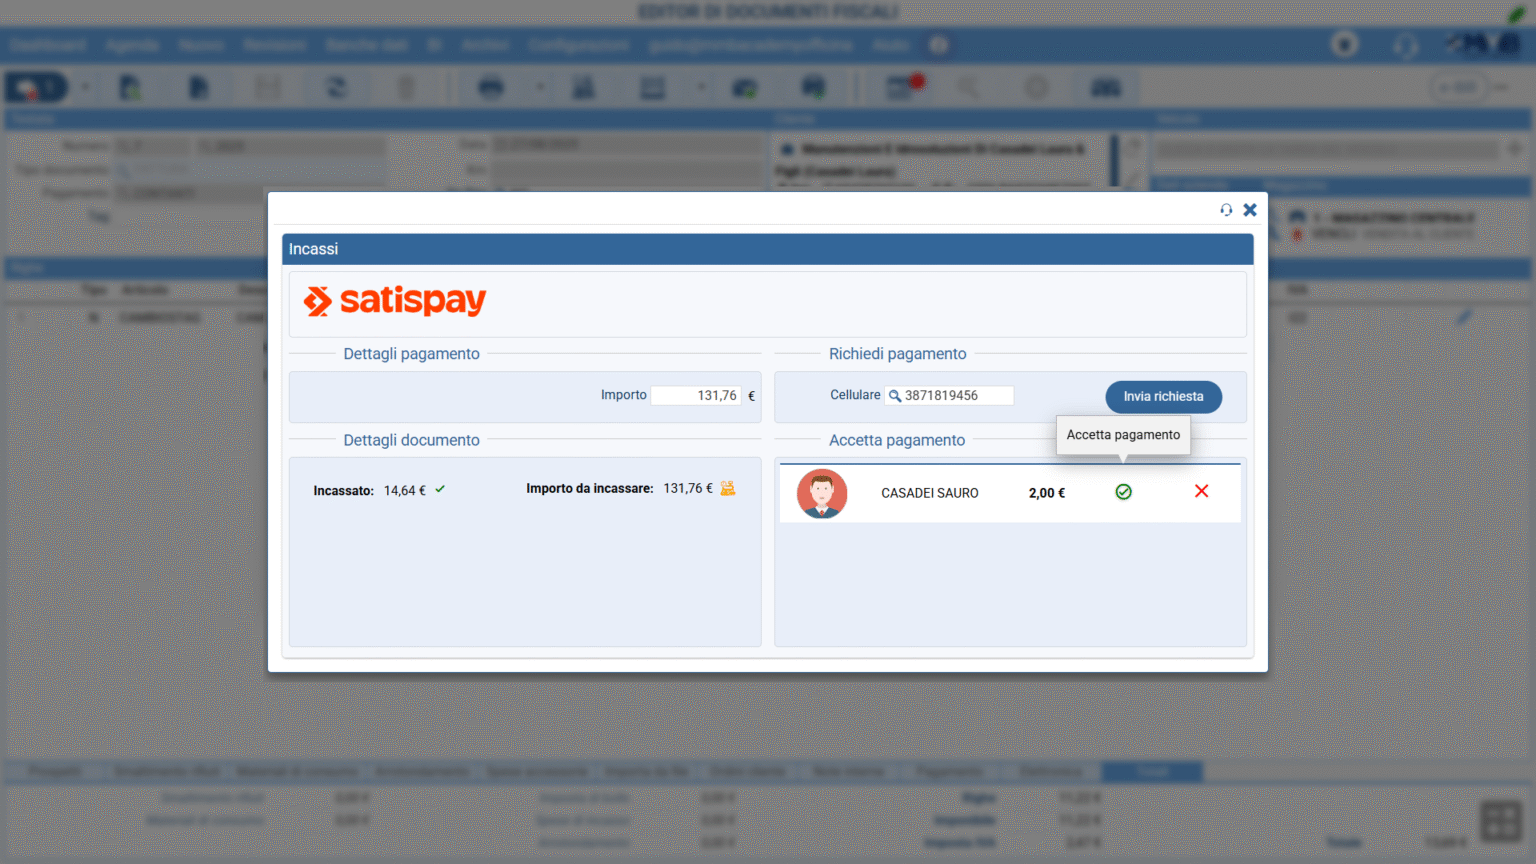Click the green checkmark next to Incassato

(440, 490)
